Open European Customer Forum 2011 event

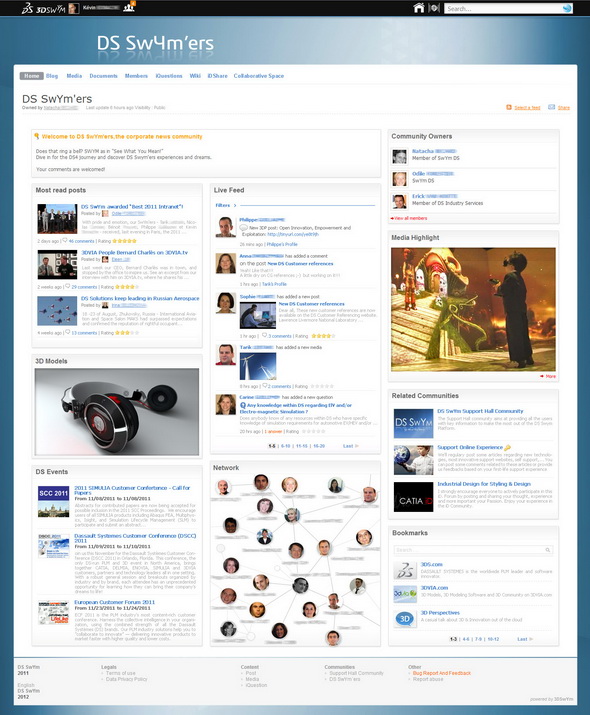click(x=114, y=602)
